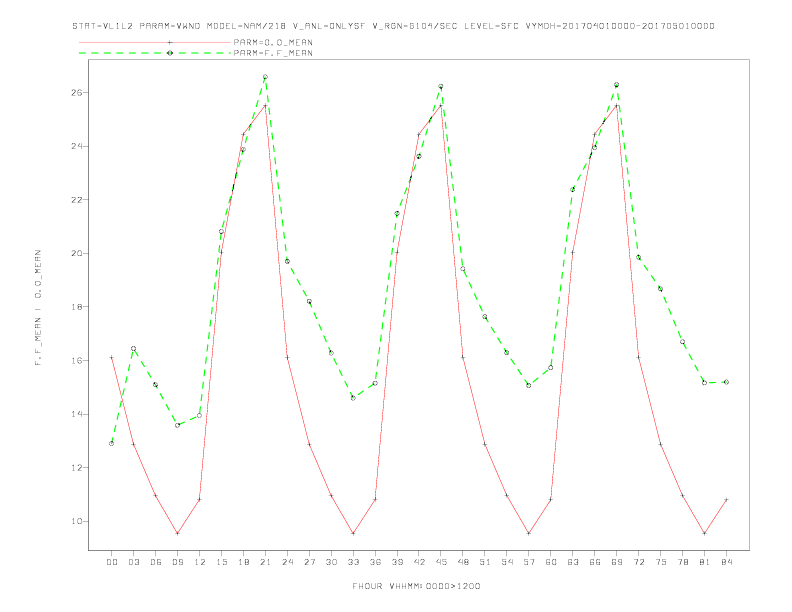Screen dimensions: 792x612
Task: Click the x-axis forecast hour label 24
Action: [287, 562]
